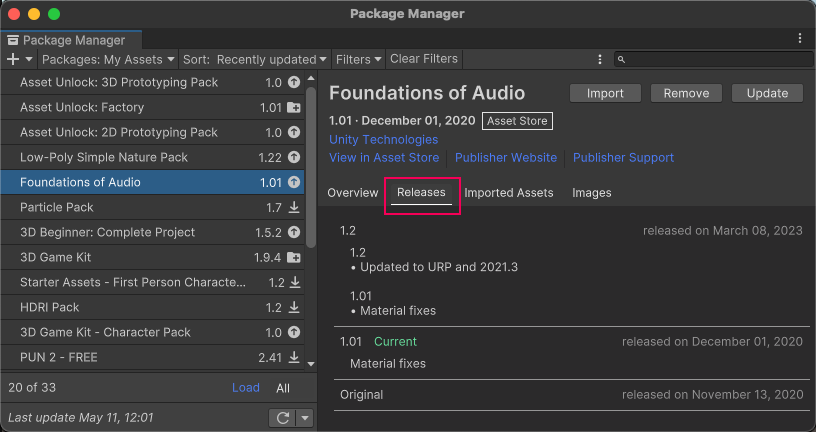Select Foundations of Audio in list
Viewport: 816px width, 432px height.
click(x=152, y=182)
